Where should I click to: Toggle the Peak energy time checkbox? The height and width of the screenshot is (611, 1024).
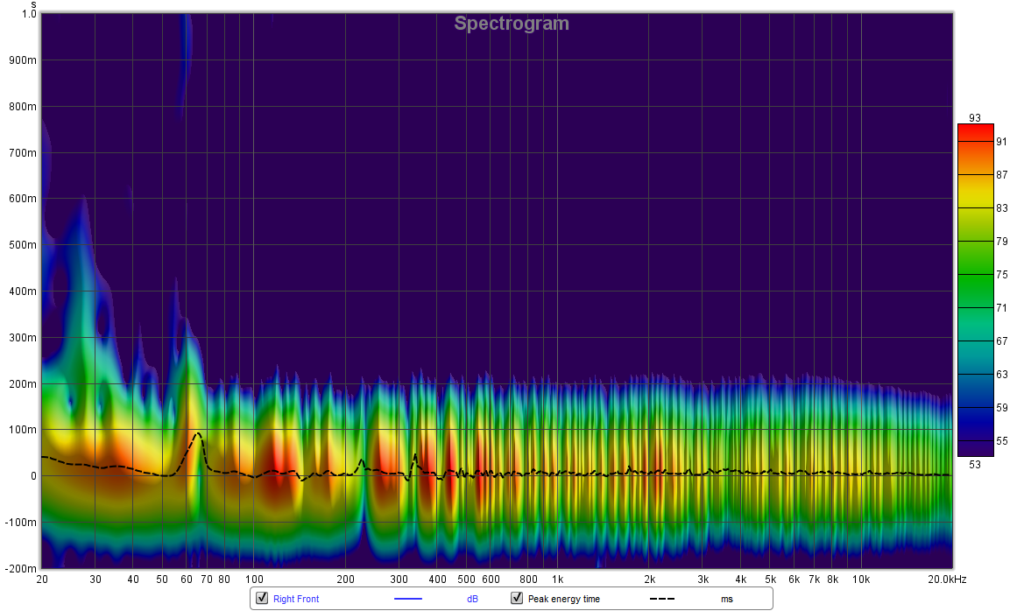tap(517, 598)
